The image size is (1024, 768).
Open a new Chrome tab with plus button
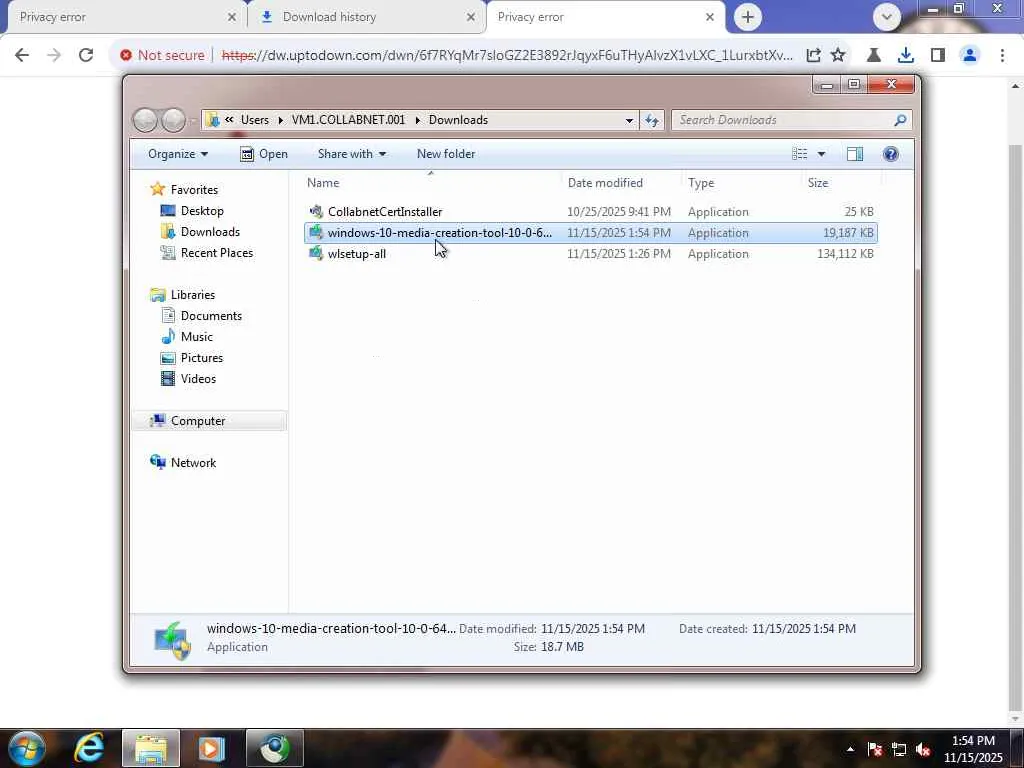pyautogui.click(x=748, y=17)
